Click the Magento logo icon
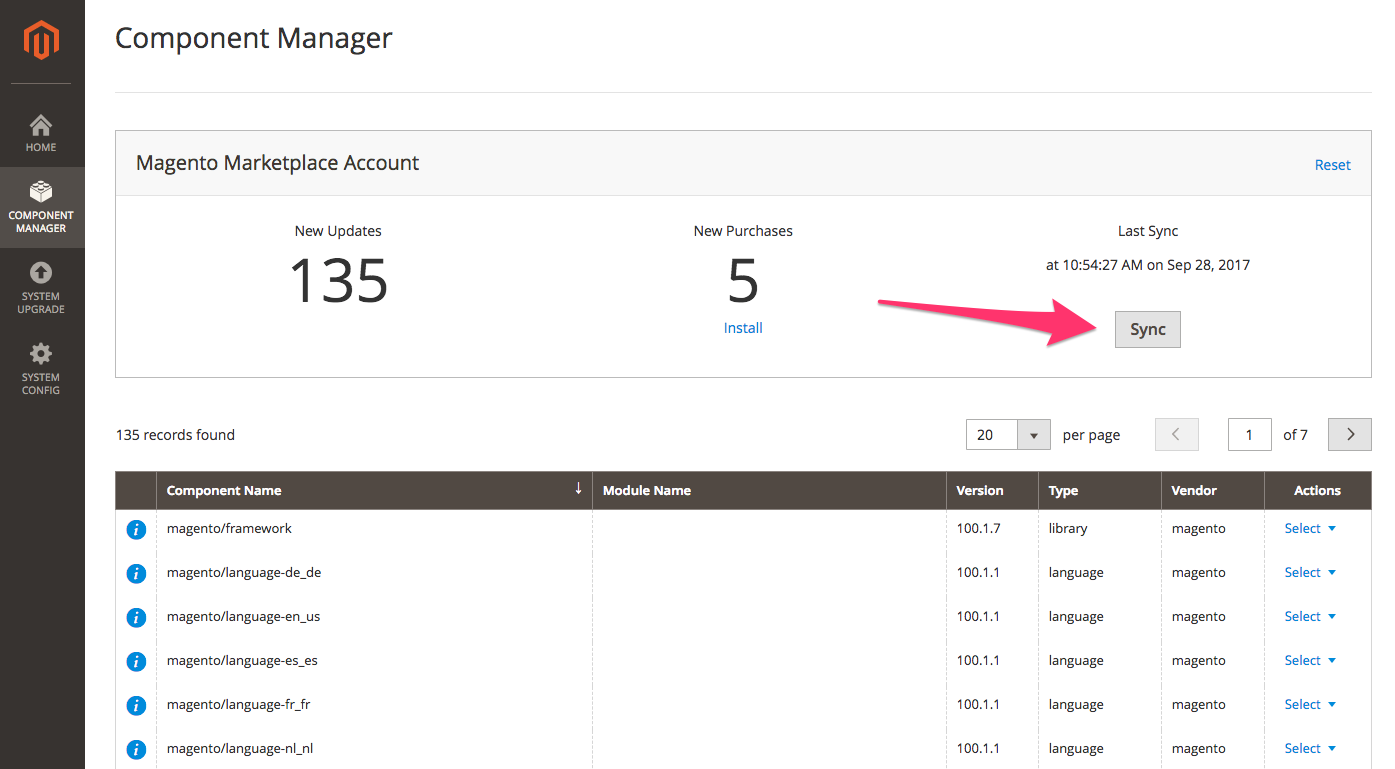1395x769 pixels. [x=42, y=41]
